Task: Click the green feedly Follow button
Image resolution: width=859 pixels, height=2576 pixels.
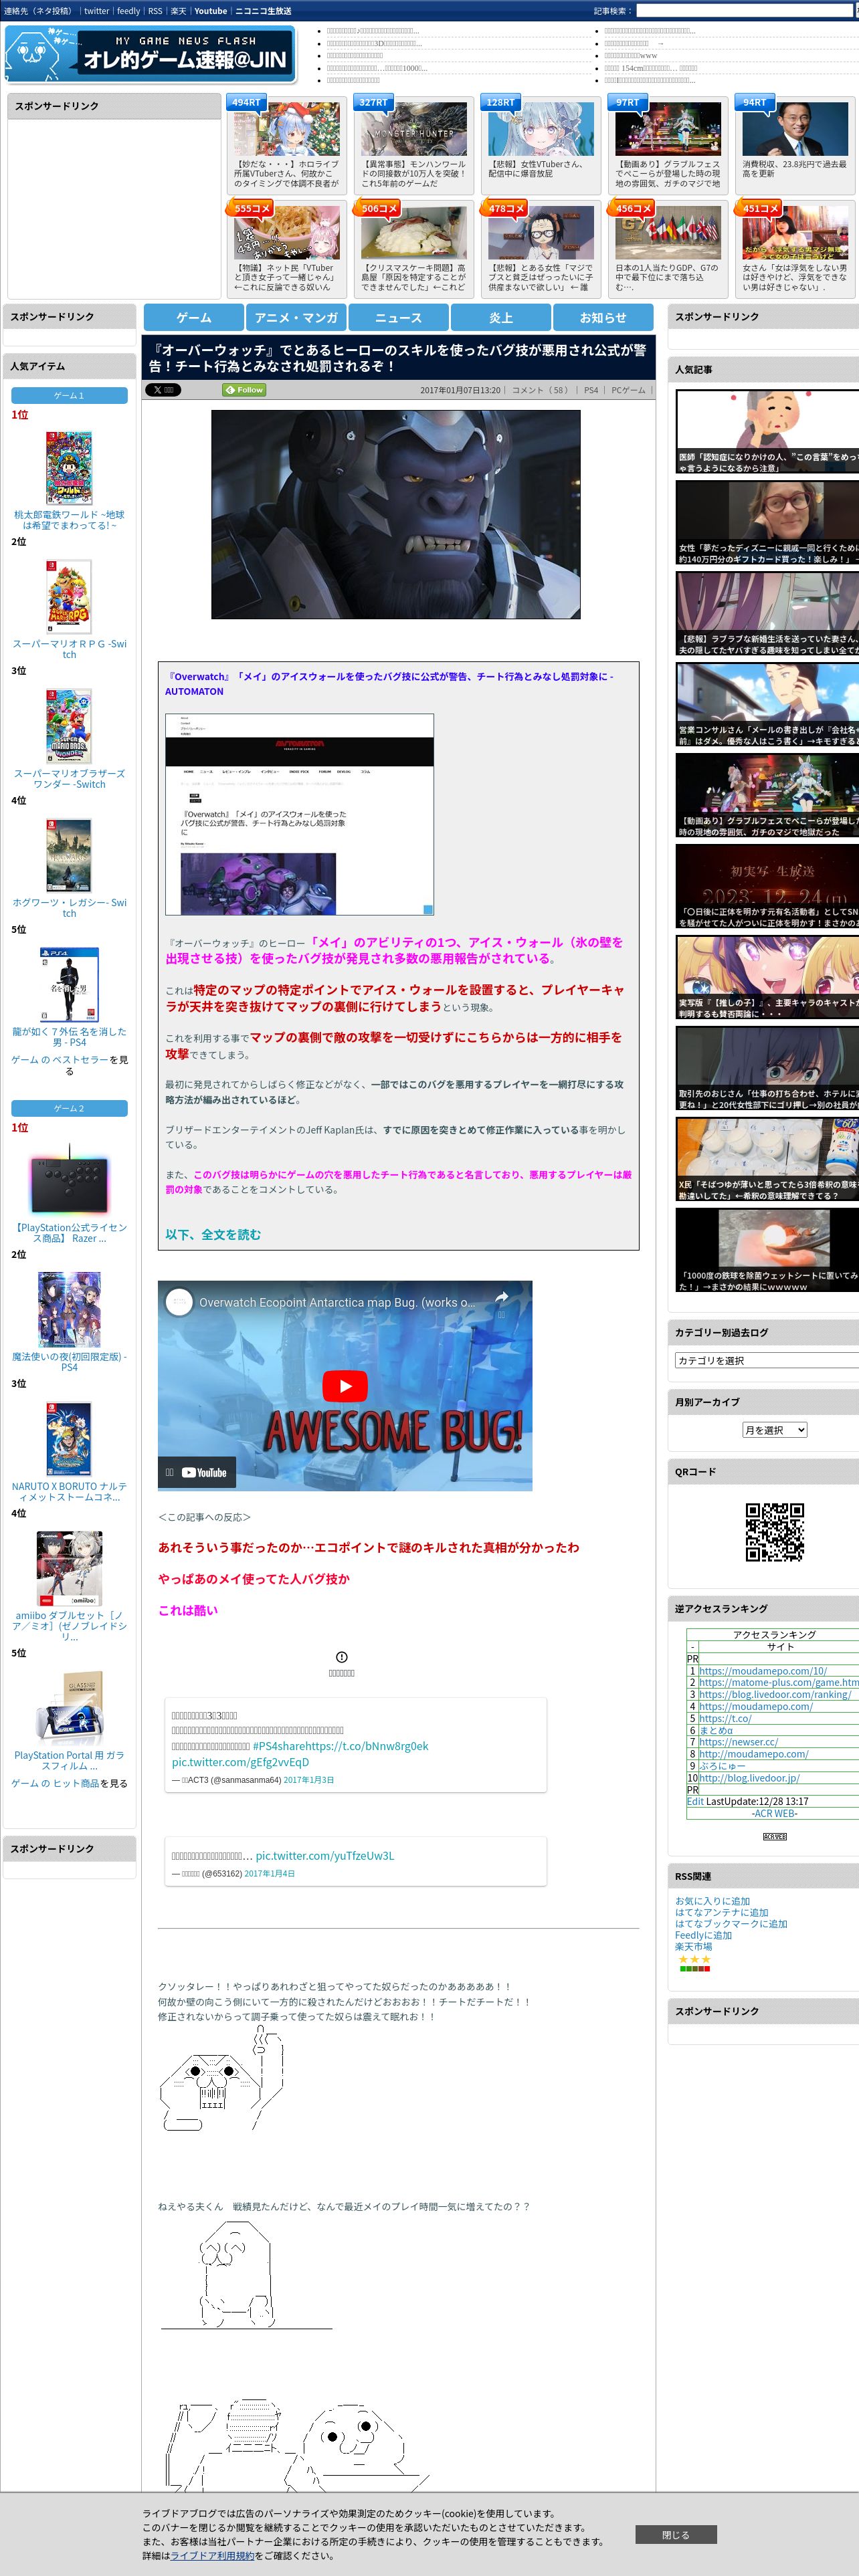Action: pyautogui.click(x=244, y=390)
